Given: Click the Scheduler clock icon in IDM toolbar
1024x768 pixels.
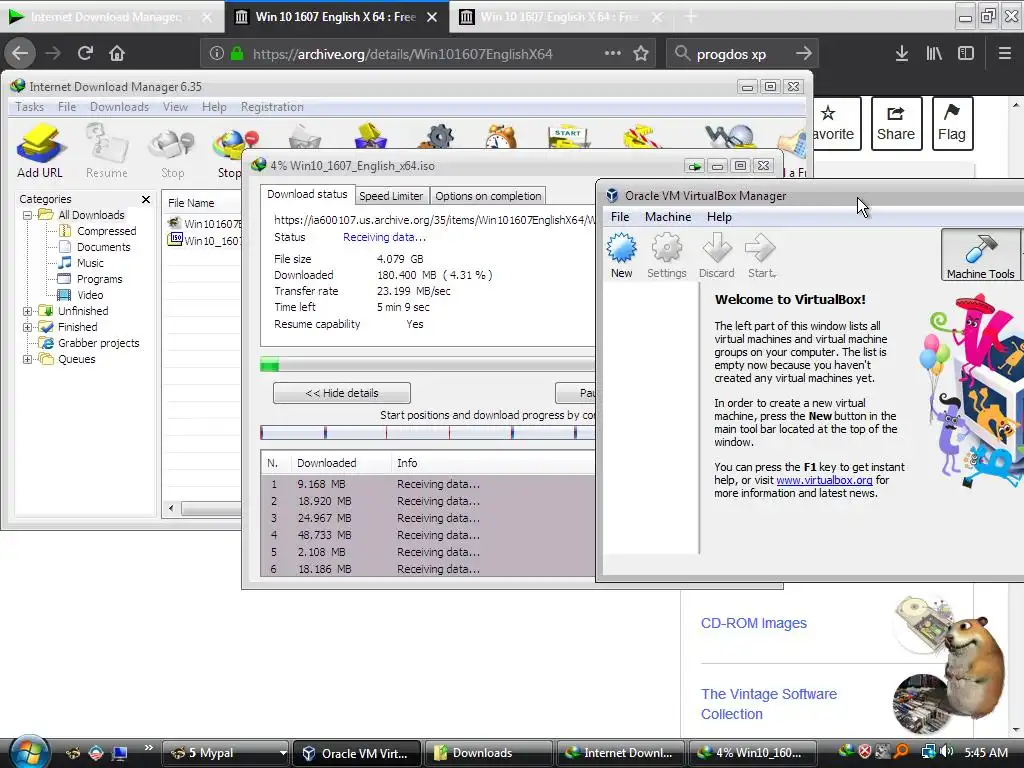Looking at the screenshot, I should point(501,136).
